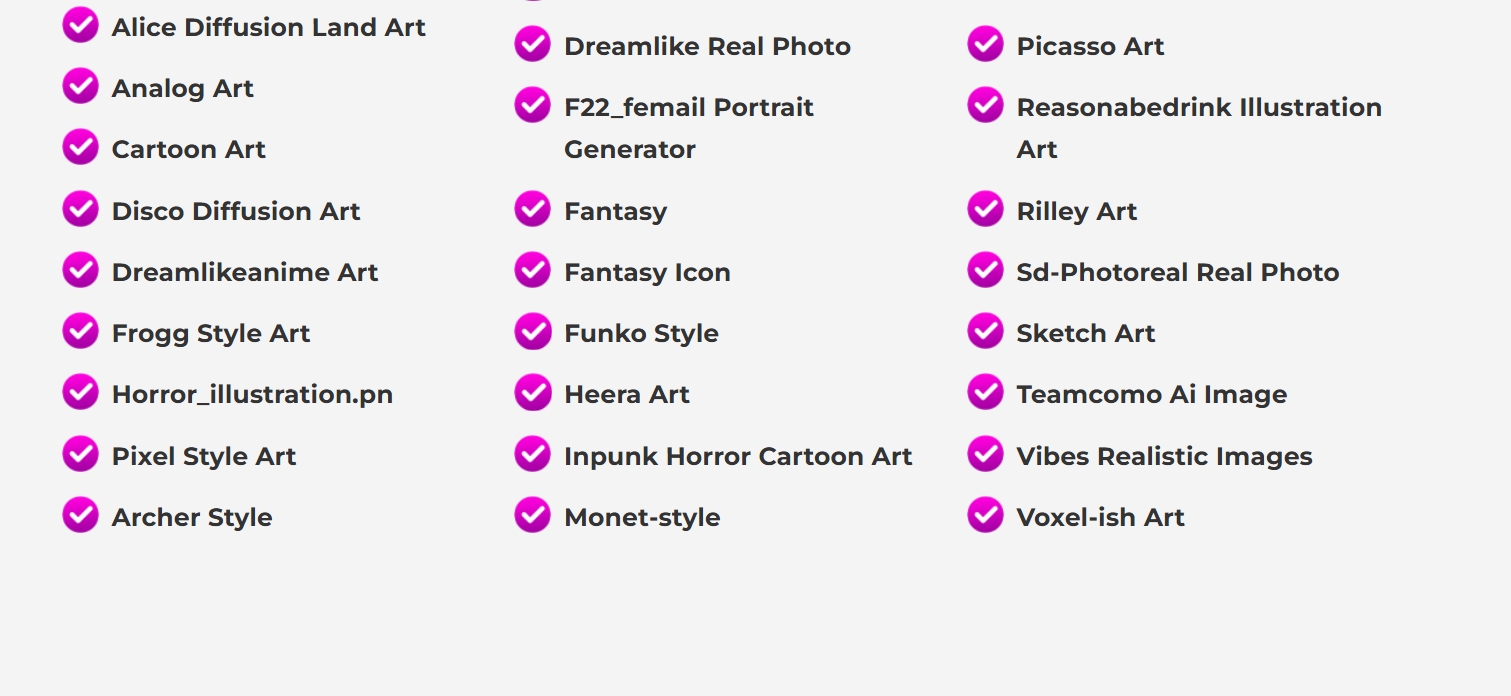This screenshot has width=1511, height=696.
Task: Click checkmark beside Pixel Style Art
Action: click(x=80, y=454)
